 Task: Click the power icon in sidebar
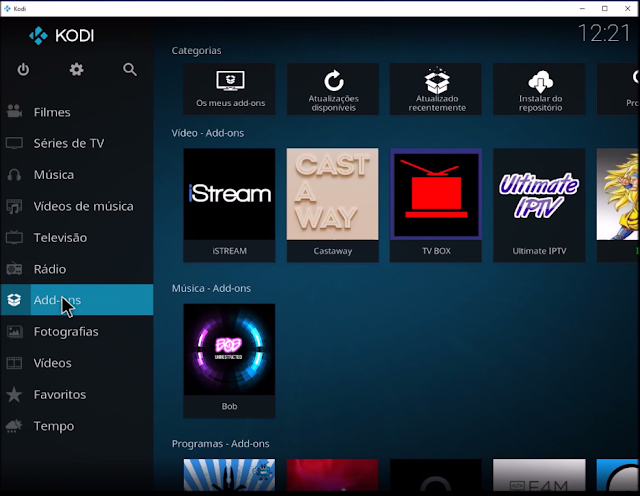pyautogui.click(x=23, y=69)
